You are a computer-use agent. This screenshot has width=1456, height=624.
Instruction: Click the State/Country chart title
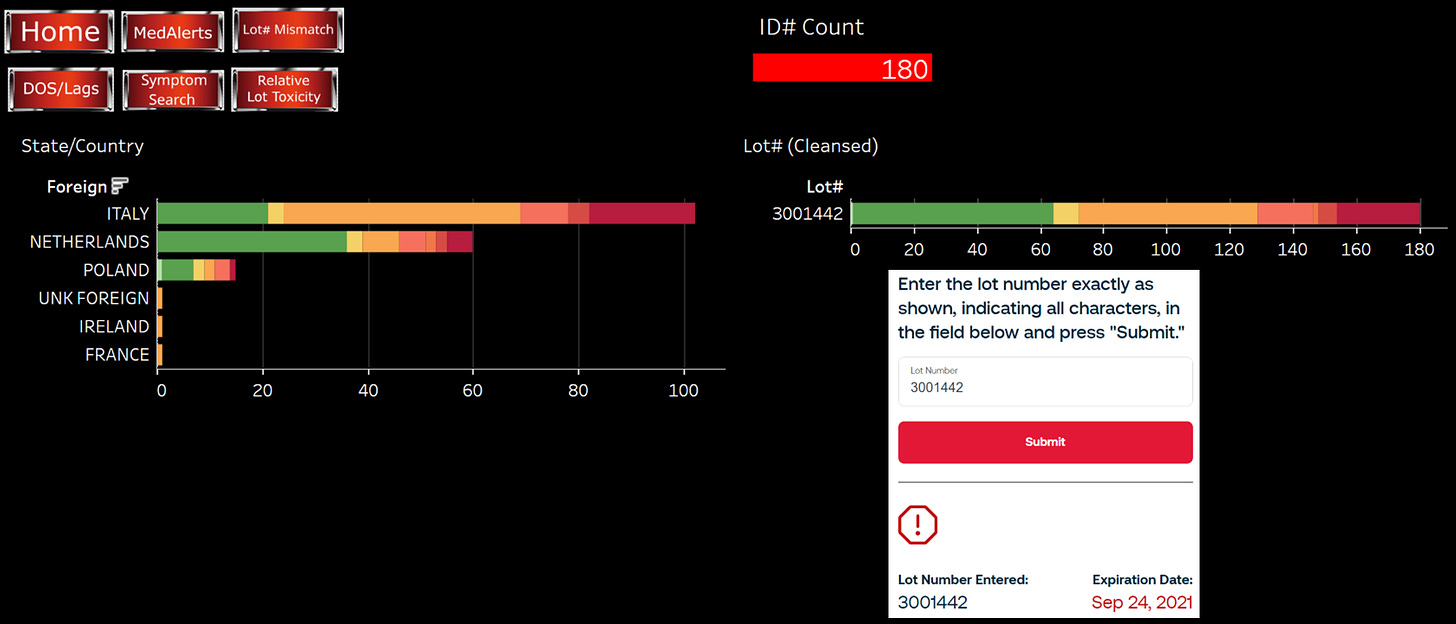83,146
